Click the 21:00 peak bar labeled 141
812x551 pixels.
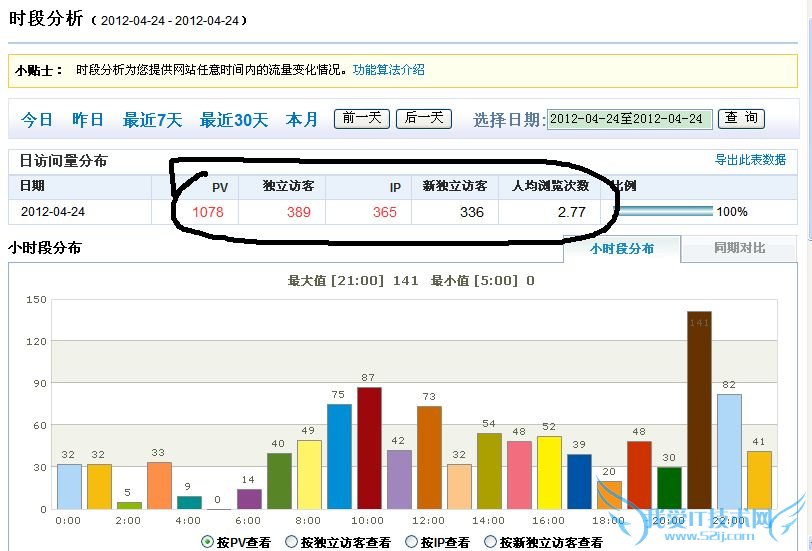(699, 410)
